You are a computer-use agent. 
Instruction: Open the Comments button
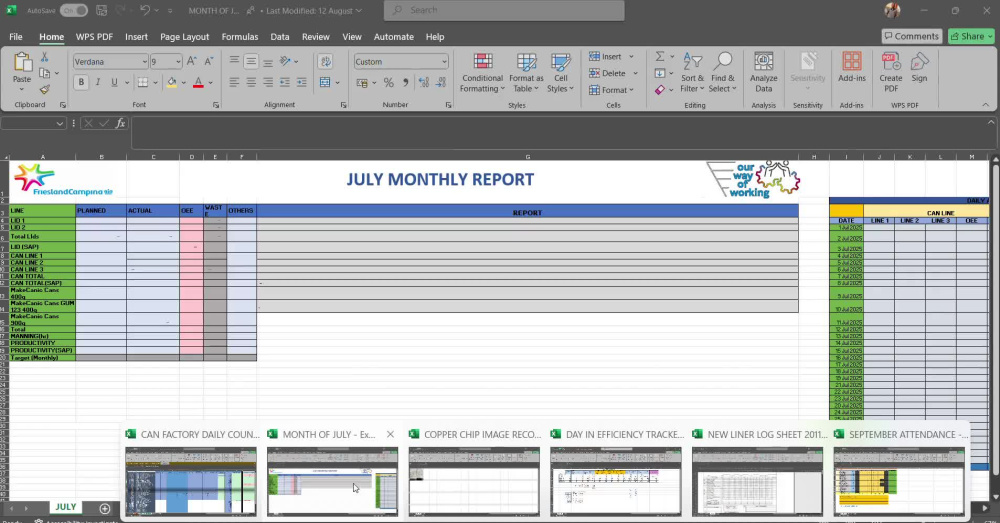pyautogui.click(x=911, y=36)
